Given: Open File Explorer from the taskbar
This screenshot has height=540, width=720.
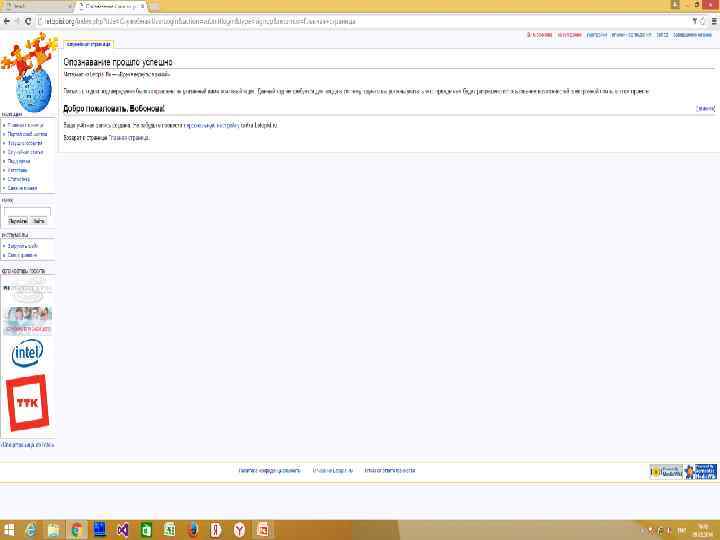Looking at the screenshot, I should pyautogui.click(x=54, y=530).
